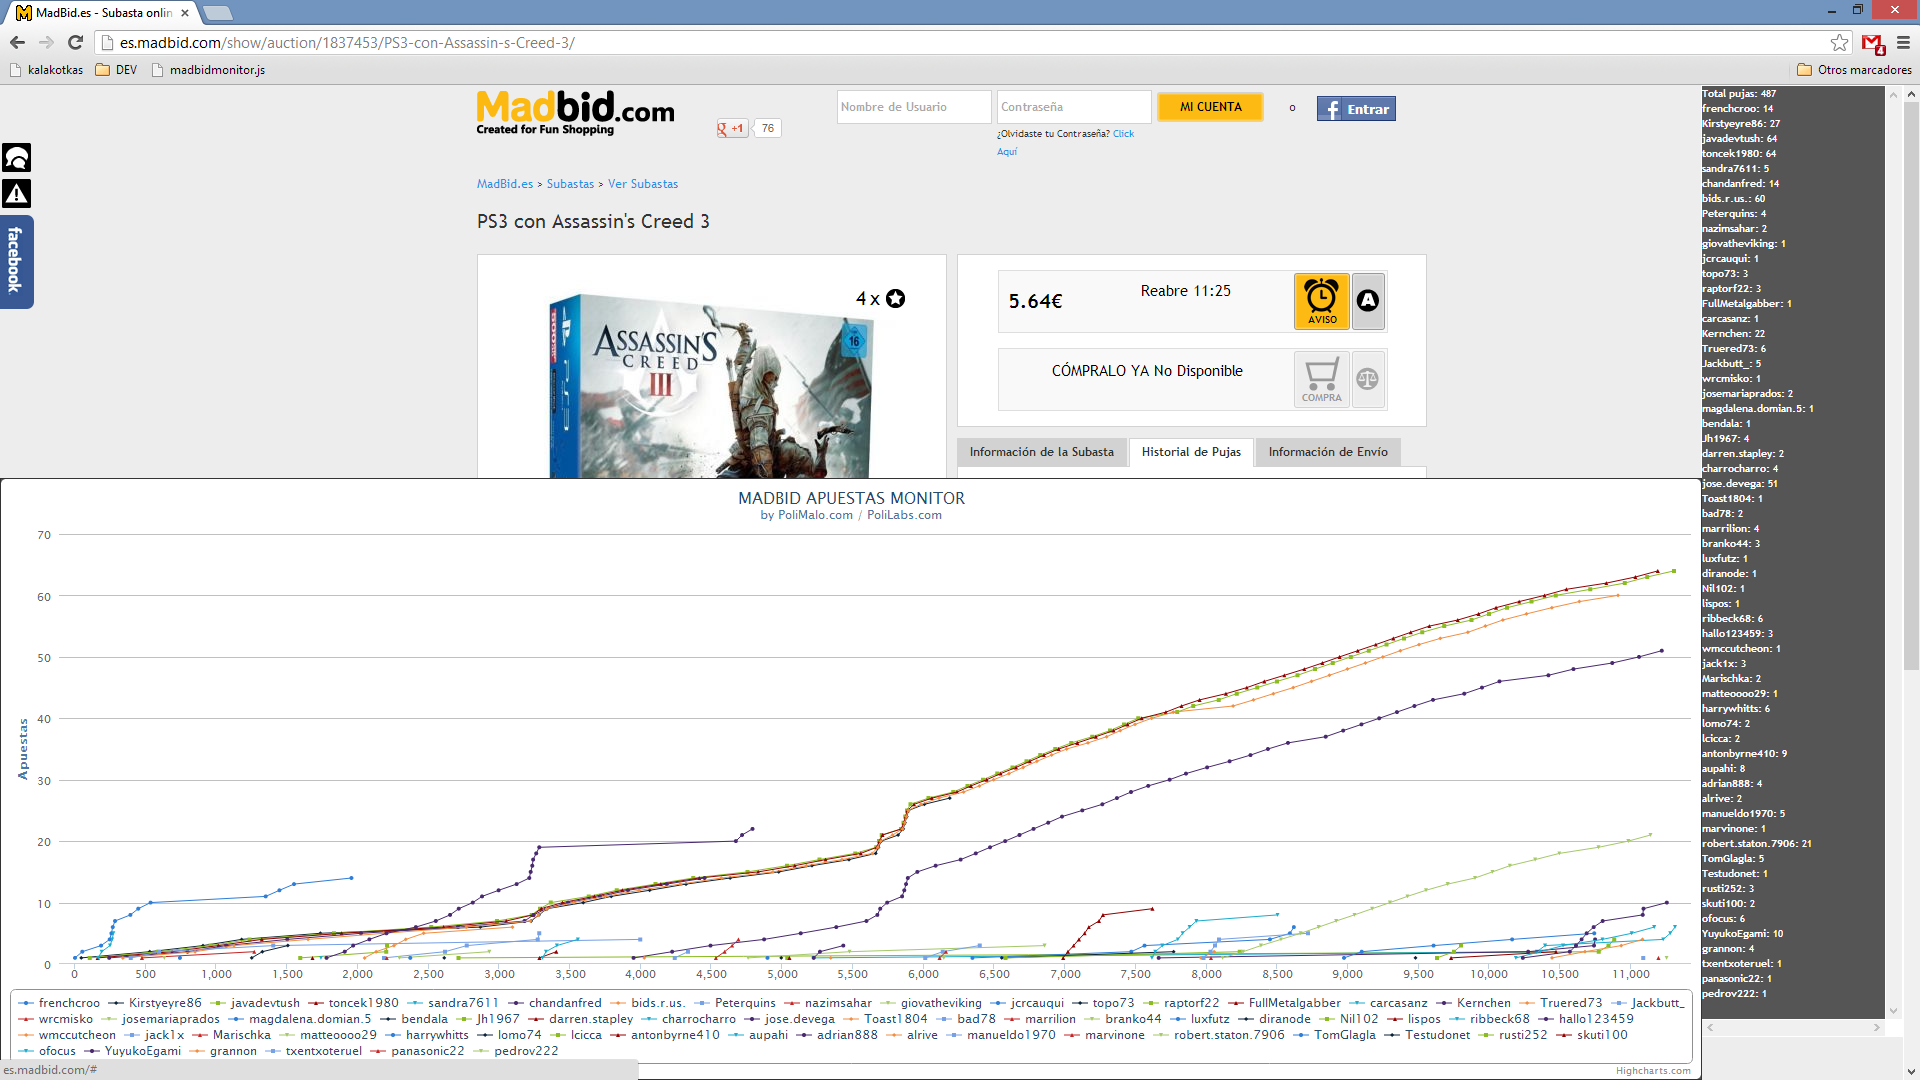Click the headset support icon on left edge
1920x1080 pixels.
click(x=17, y=157)
